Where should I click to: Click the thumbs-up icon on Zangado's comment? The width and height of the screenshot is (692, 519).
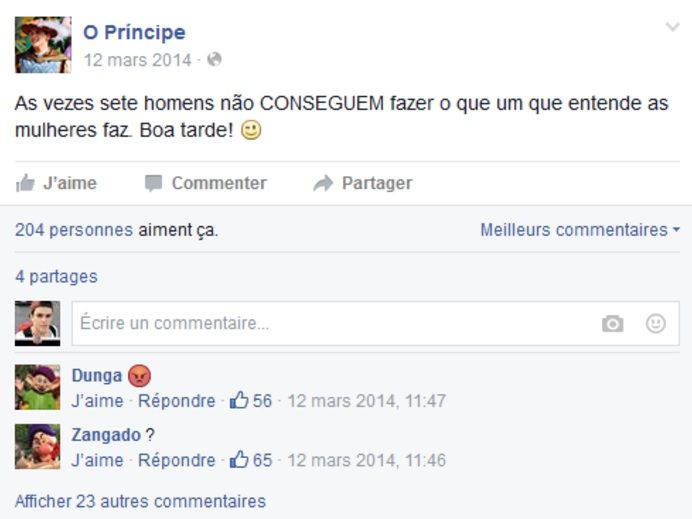[239, 461]
